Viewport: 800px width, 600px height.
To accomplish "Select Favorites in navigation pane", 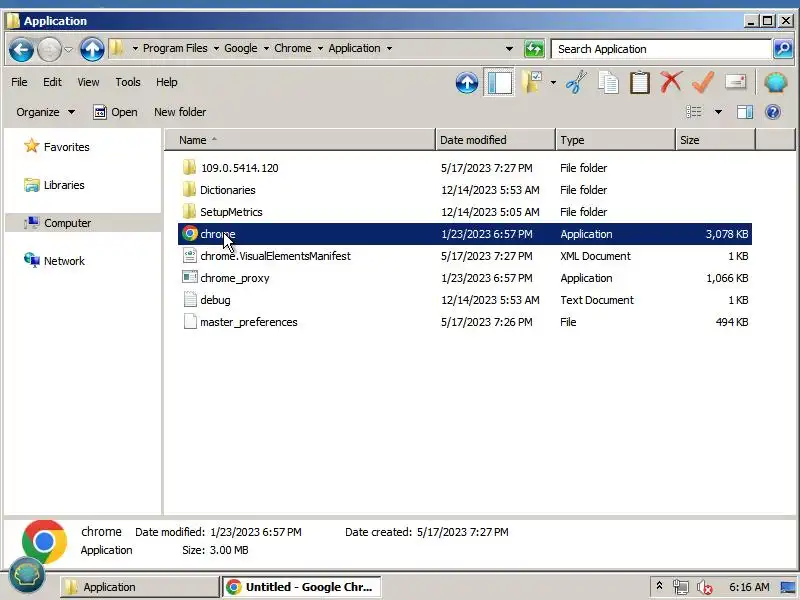I will [x=56, y=146].
